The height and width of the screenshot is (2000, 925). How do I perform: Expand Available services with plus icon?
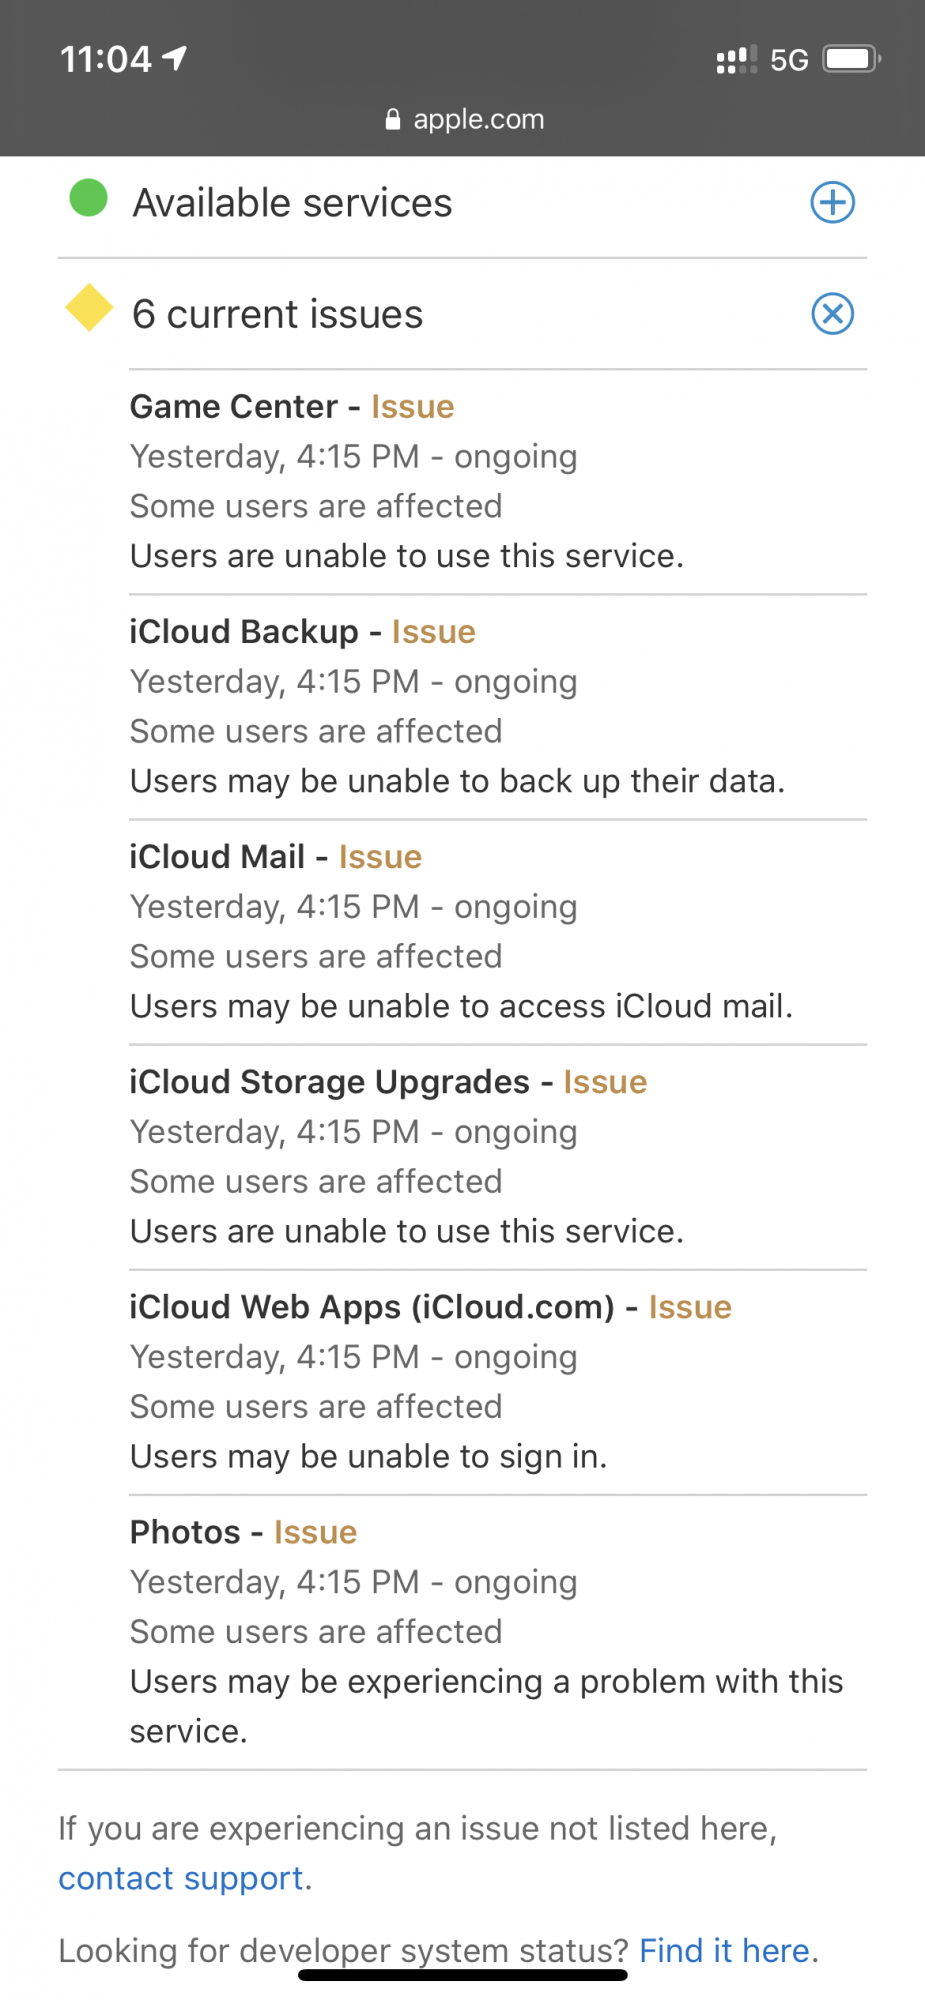832,203
